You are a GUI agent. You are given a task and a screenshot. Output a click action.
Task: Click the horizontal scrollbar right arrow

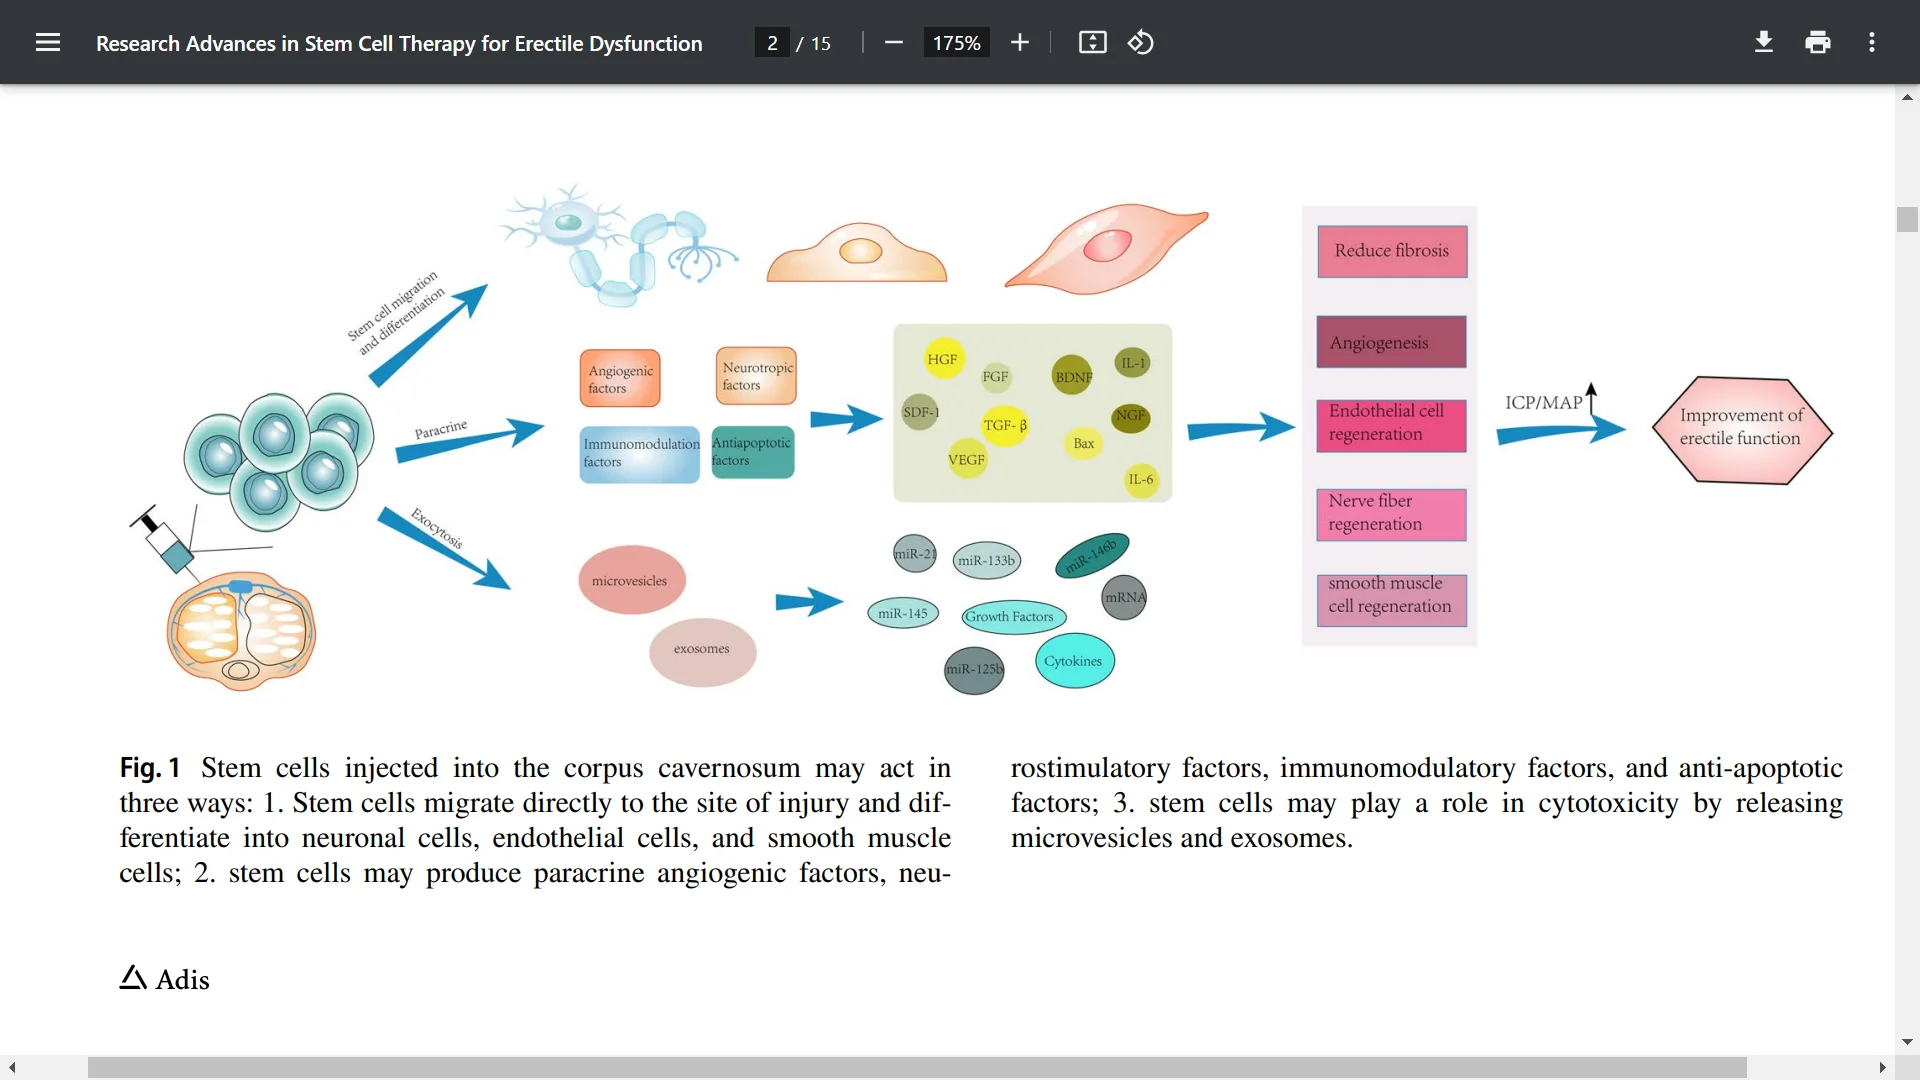click(1882, 1068)
